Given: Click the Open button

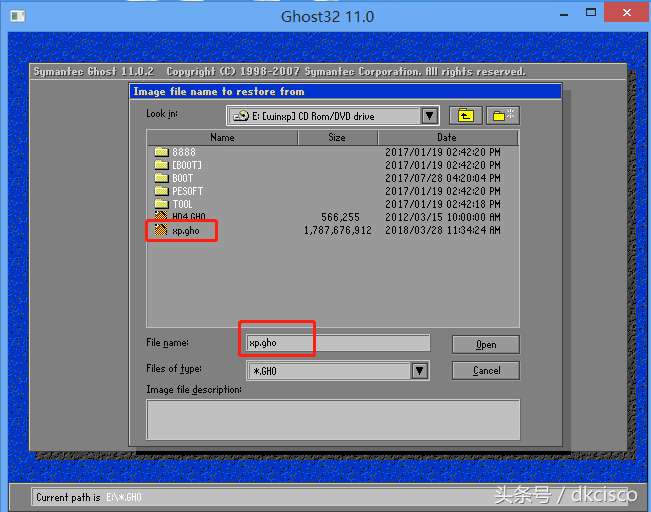Looking at the screenshot, I should [x=486, y=345].
